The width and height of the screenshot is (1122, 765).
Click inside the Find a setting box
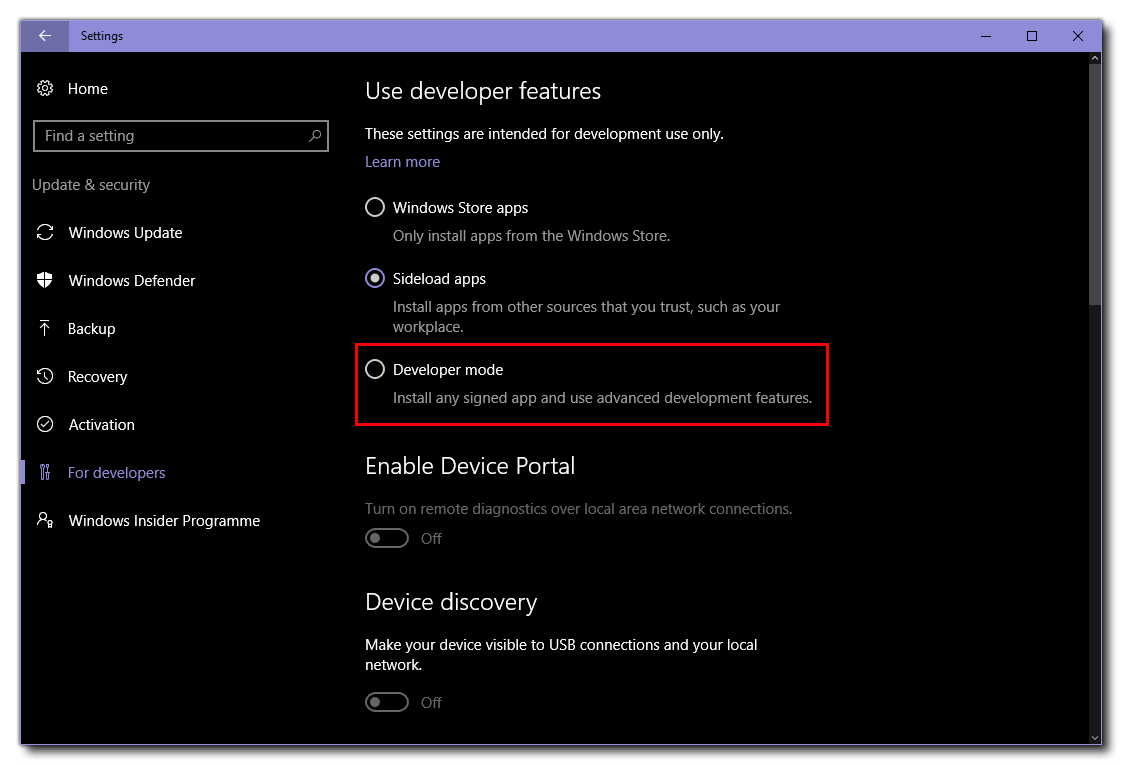[x=160, y=135]
